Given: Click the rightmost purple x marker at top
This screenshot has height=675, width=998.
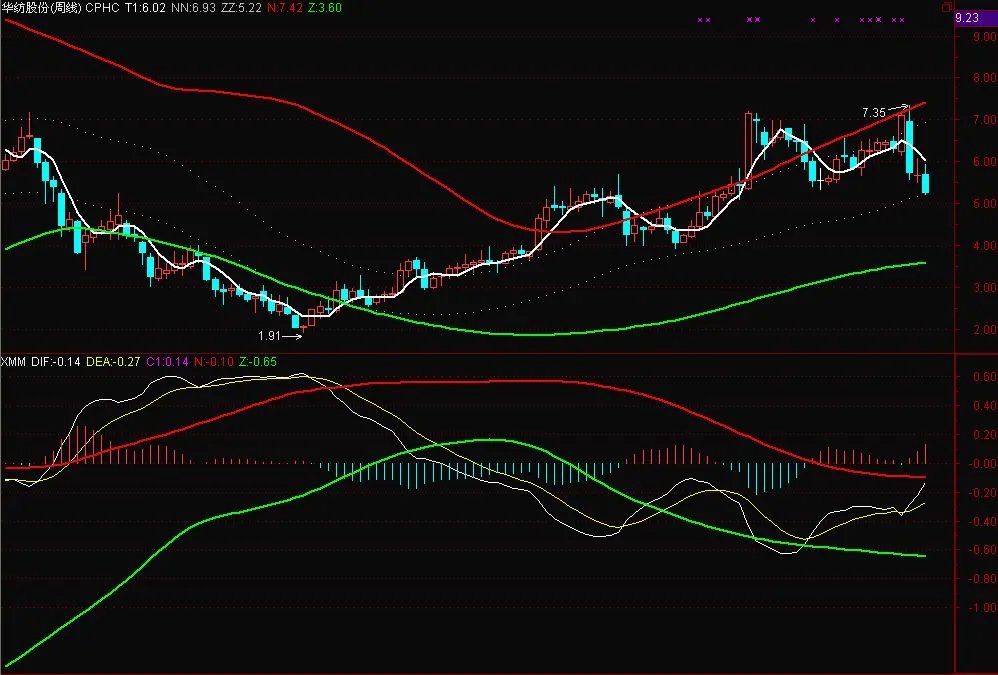Looking at the screenshot, I should click(x=902, y=19).
